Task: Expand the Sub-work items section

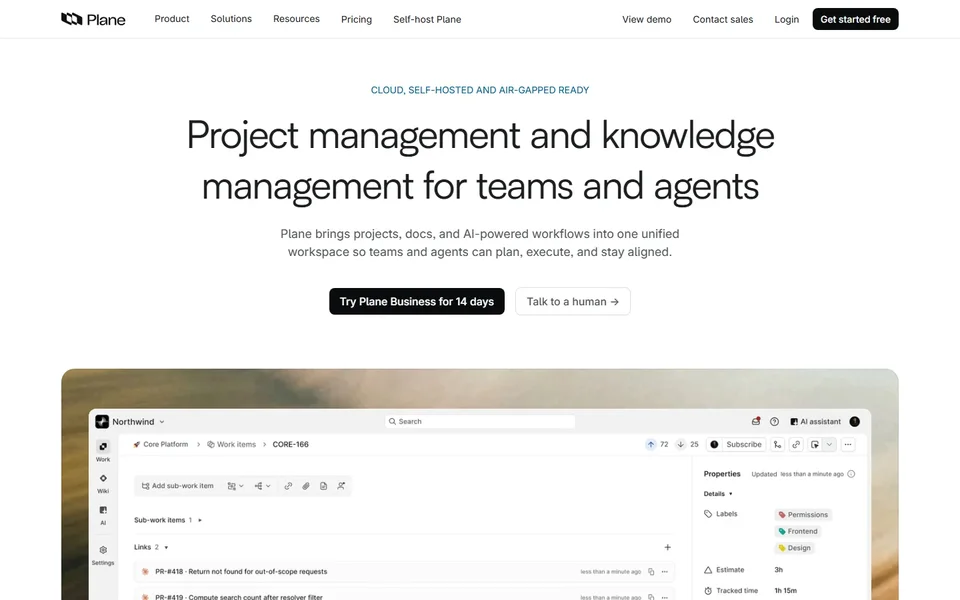Action: (200, 520)
